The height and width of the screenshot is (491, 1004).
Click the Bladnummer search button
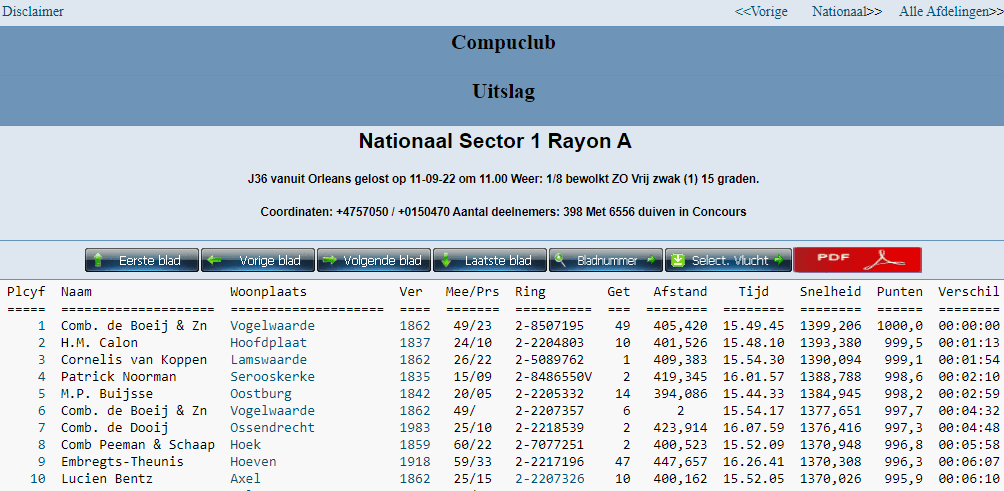(605, 260)
